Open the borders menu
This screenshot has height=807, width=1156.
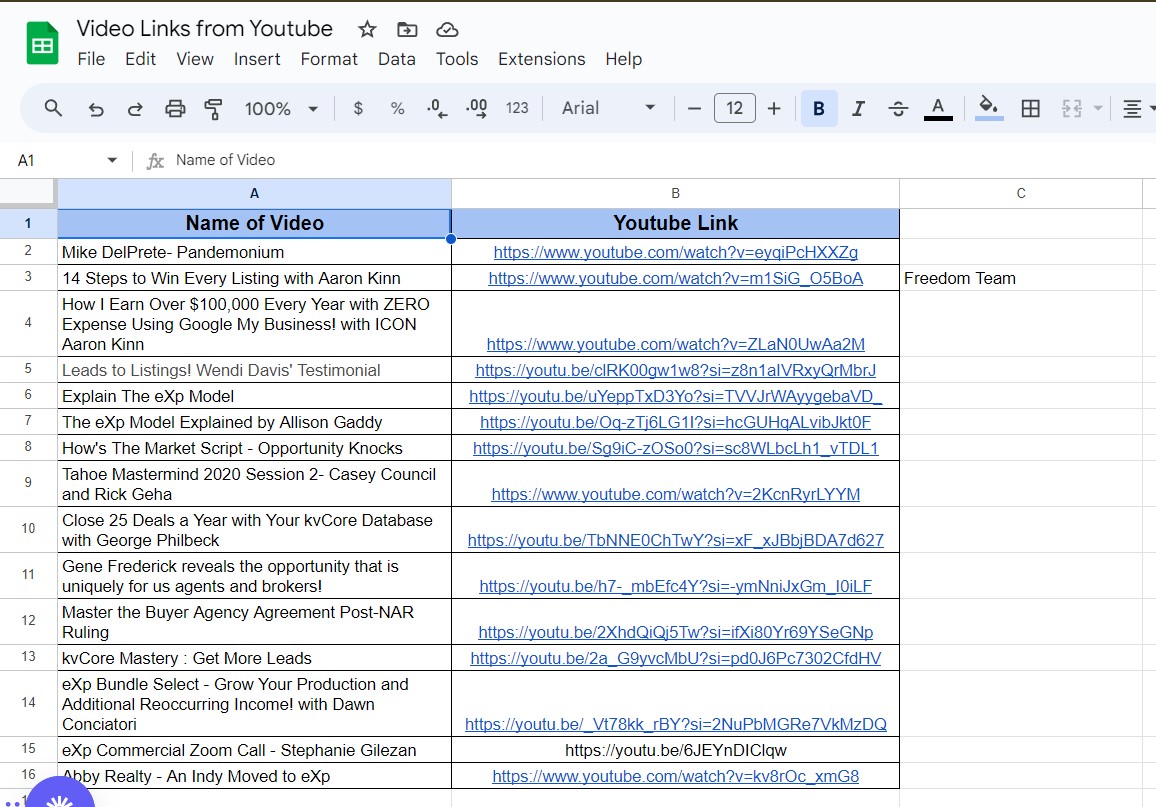pyautogui.click(x=1031, y=109)
